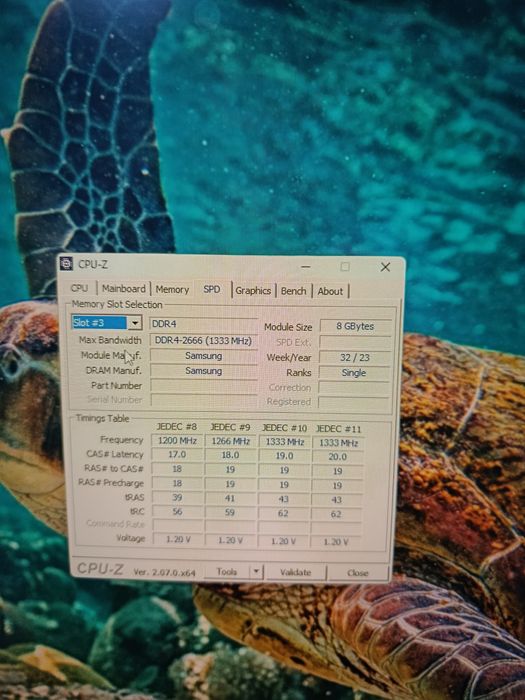Open the Memory tab

pos(172,290)
